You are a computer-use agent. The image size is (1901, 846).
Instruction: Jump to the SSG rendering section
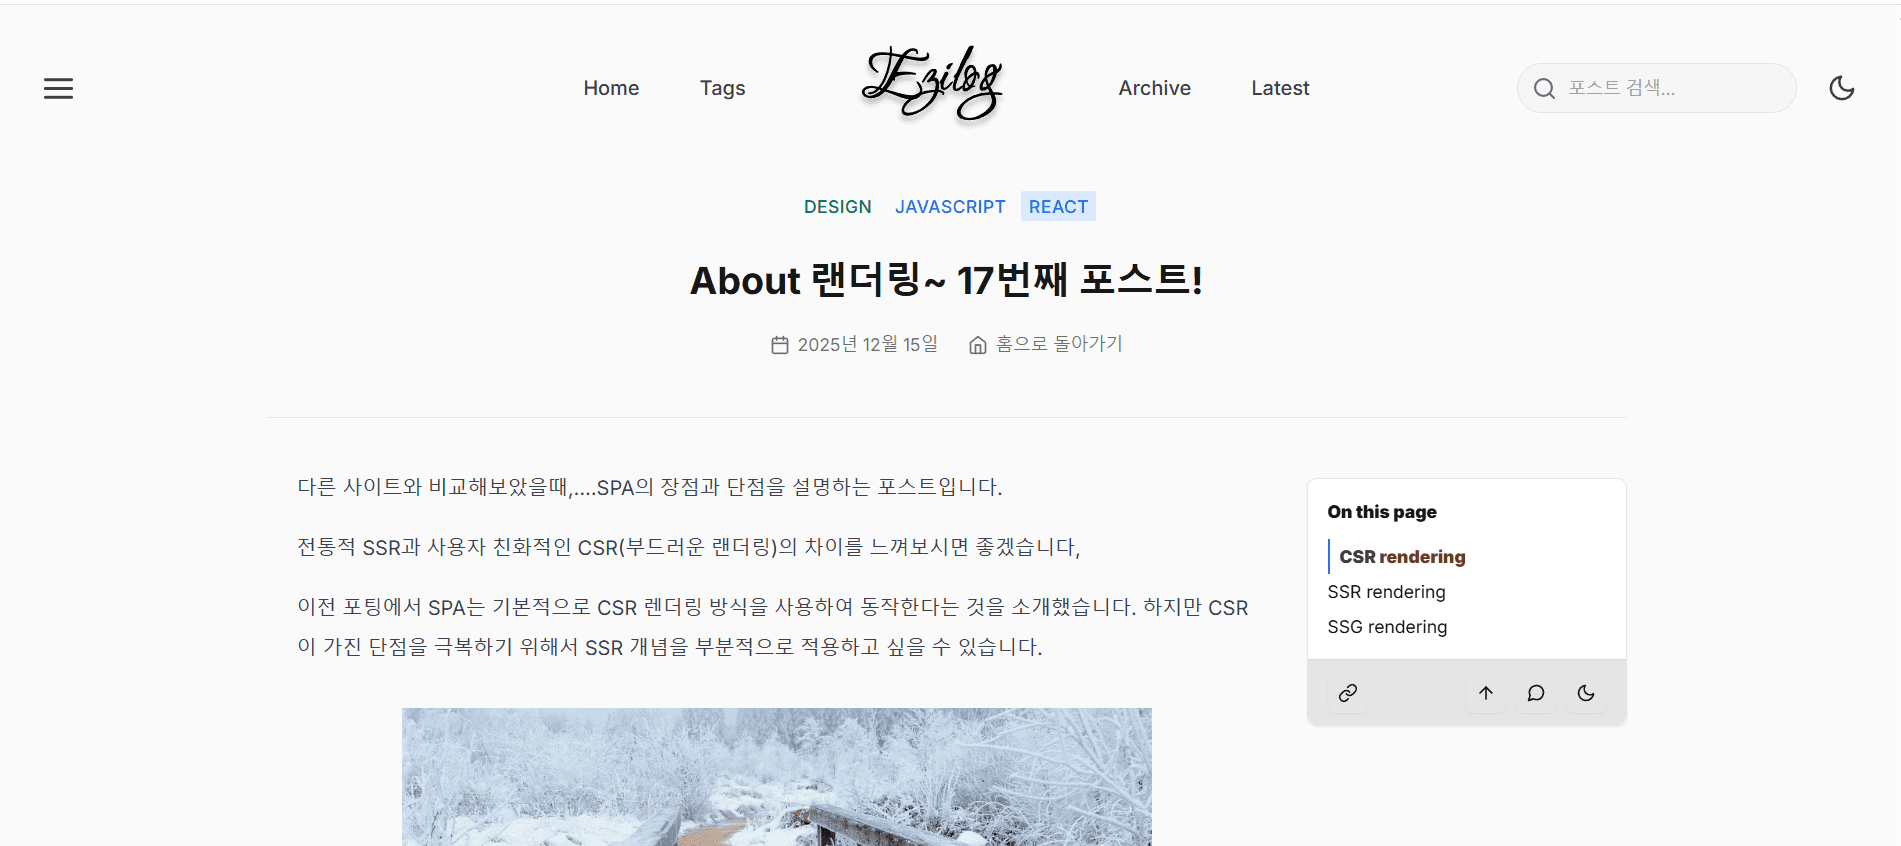1387,627
